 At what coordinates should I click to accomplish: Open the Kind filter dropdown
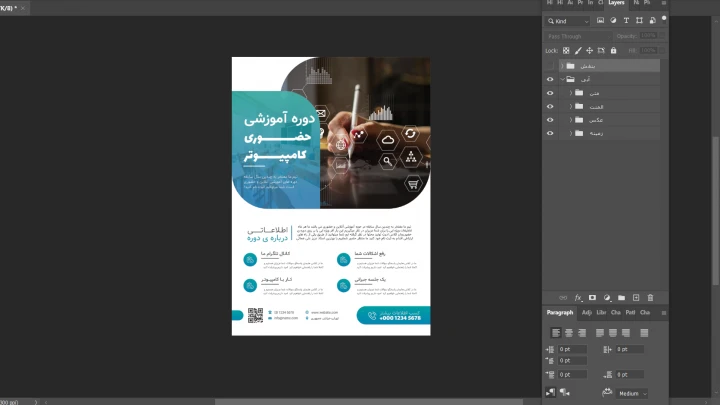pos(568,20)
